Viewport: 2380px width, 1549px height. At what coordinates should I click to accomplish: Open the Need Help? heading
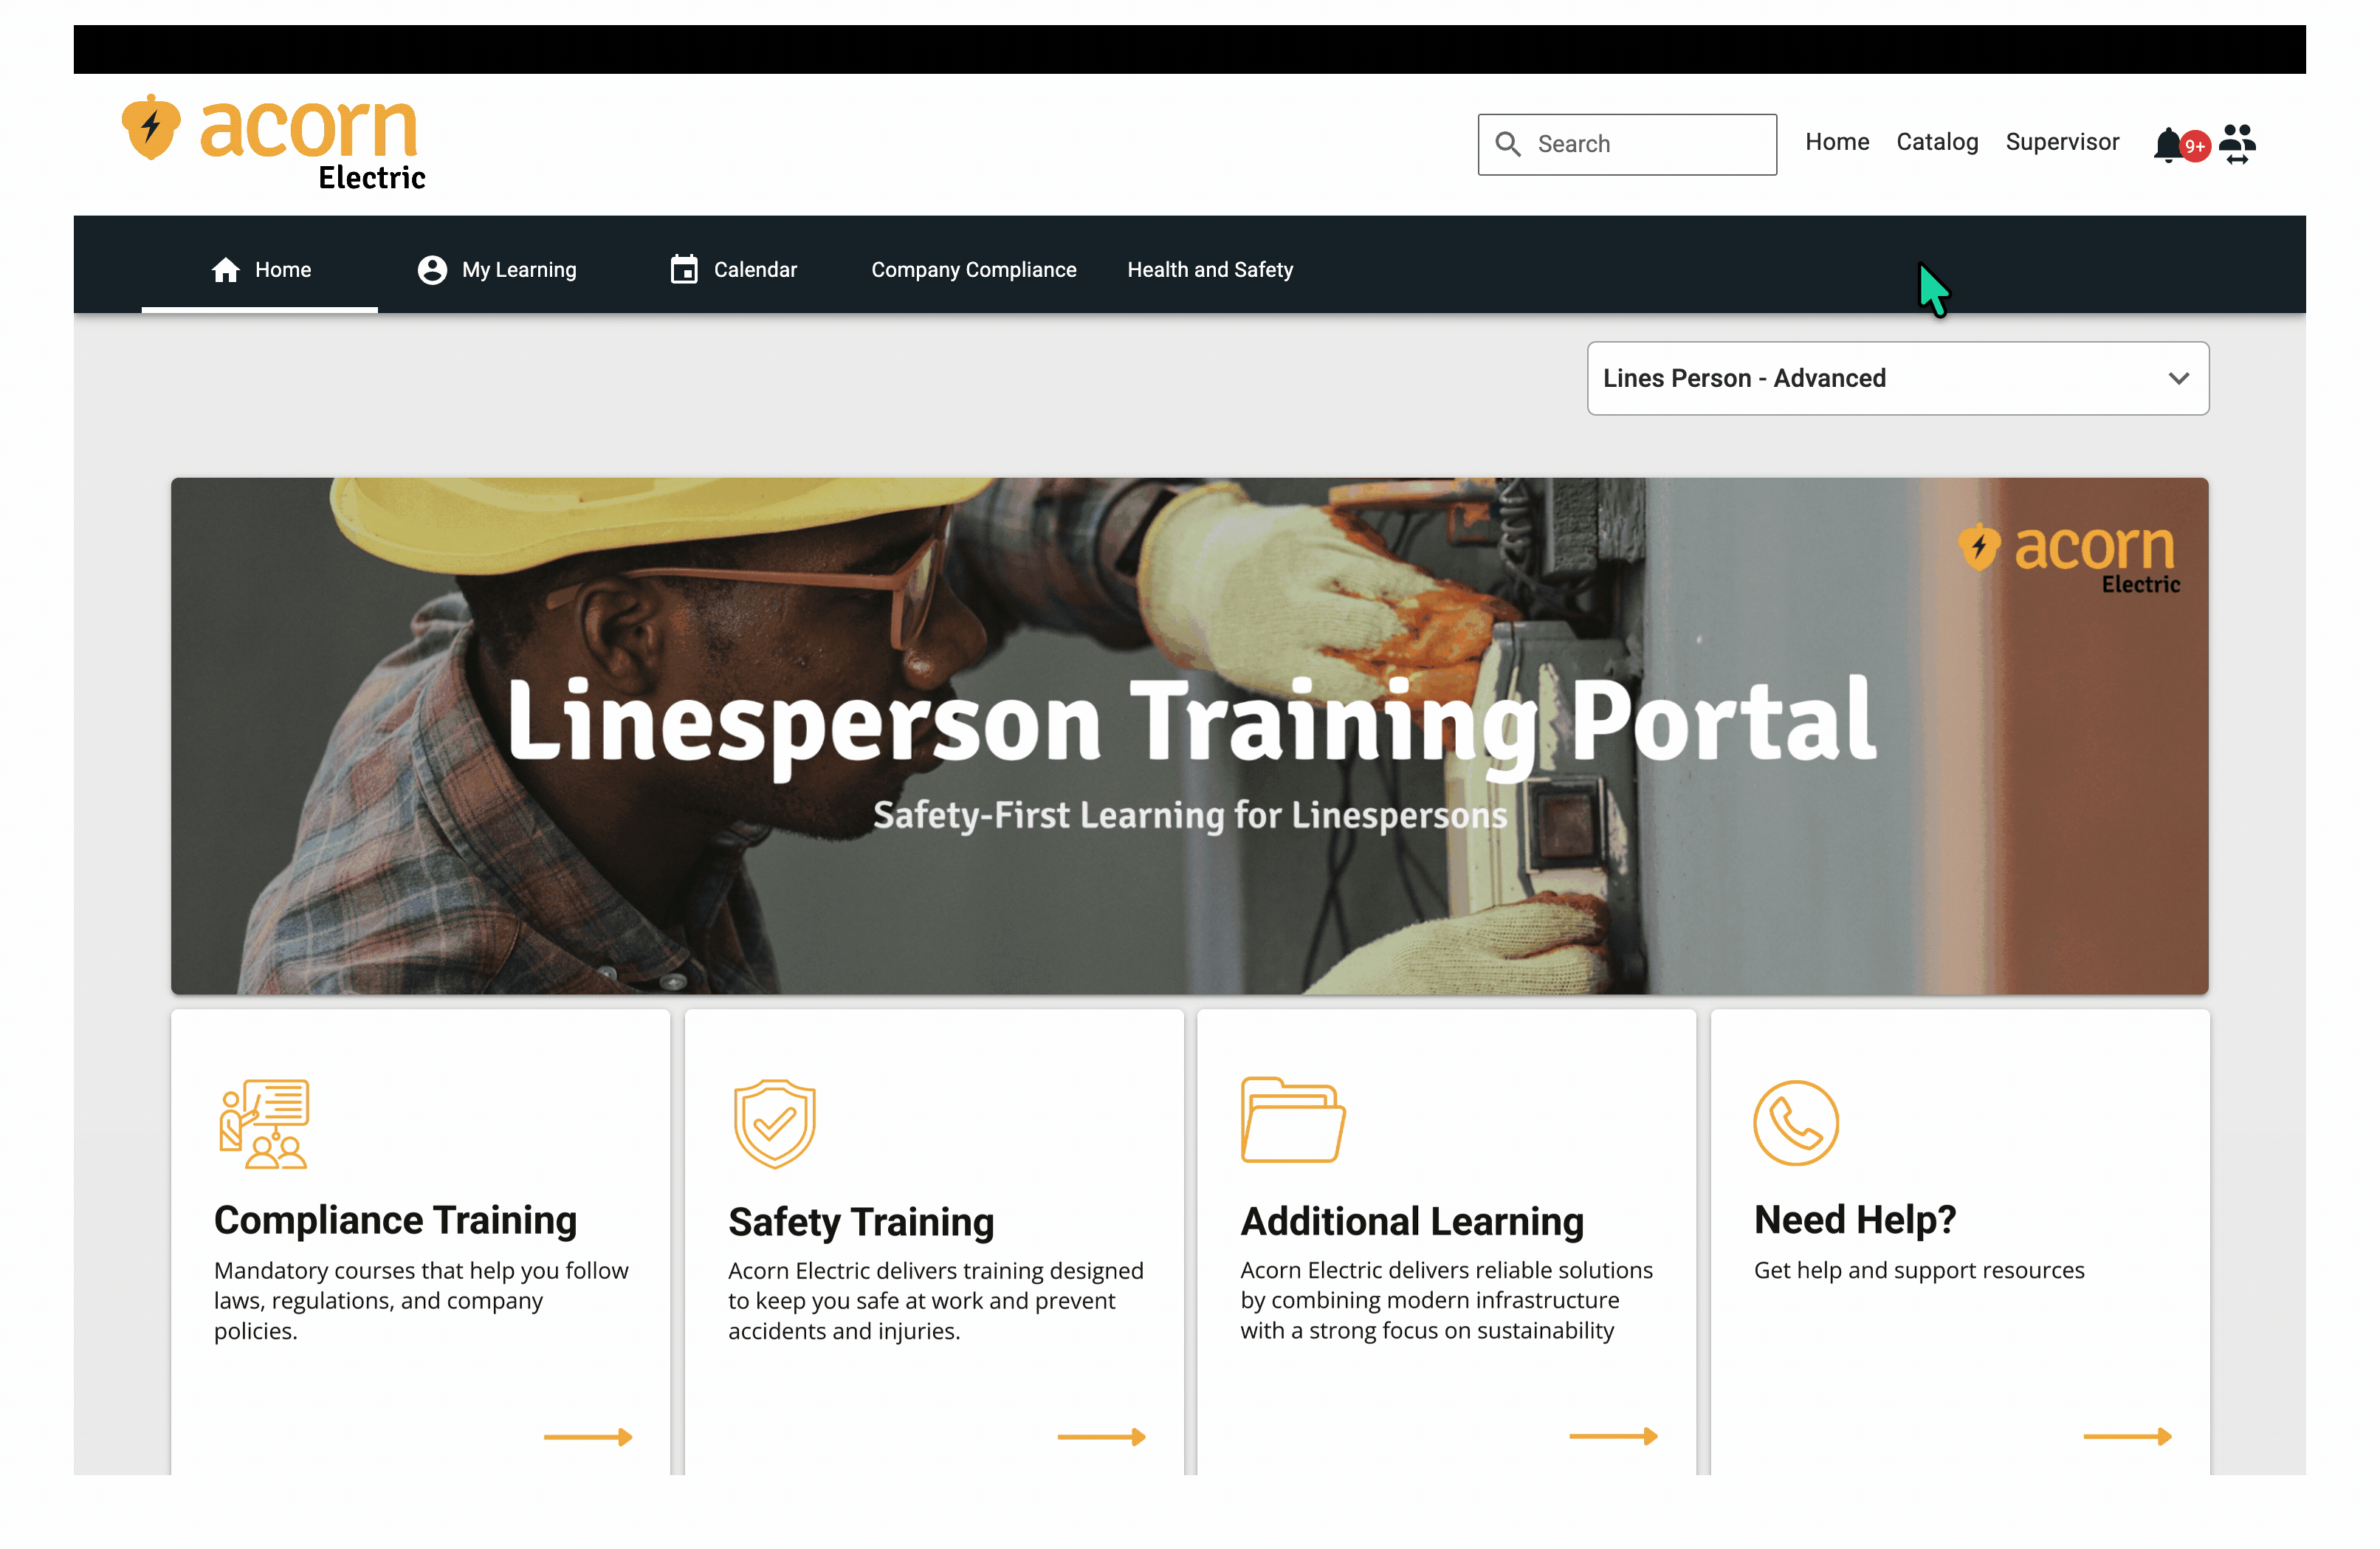point(1855,1220)
